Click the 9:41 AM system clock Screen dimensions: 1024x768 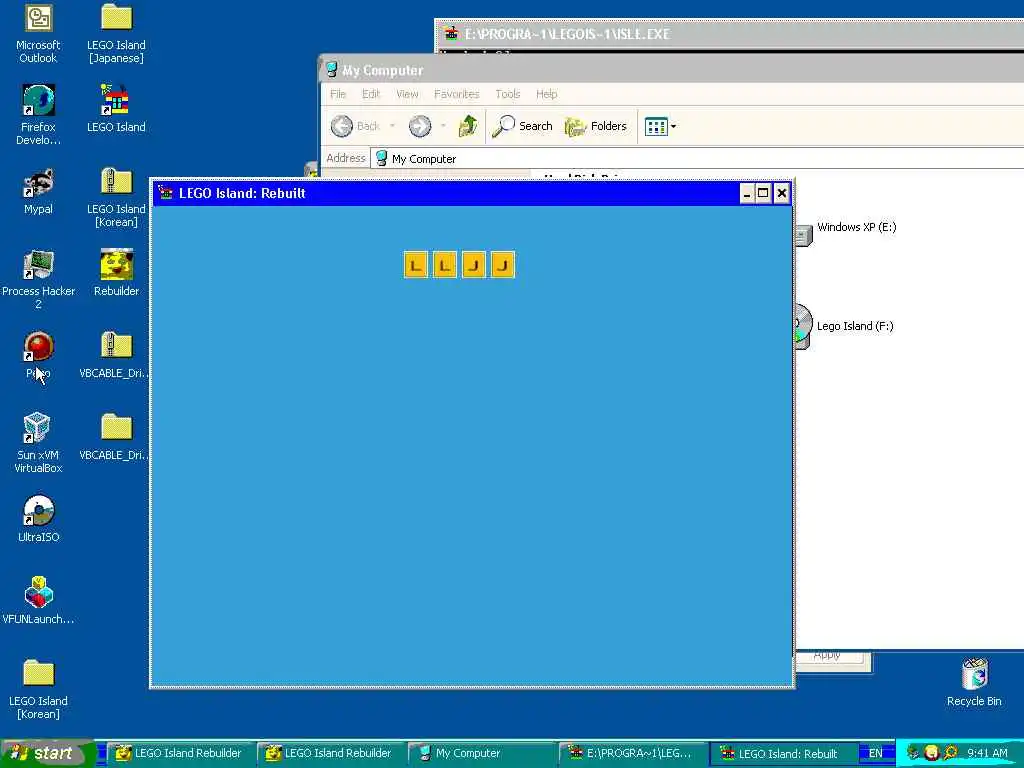987,753
